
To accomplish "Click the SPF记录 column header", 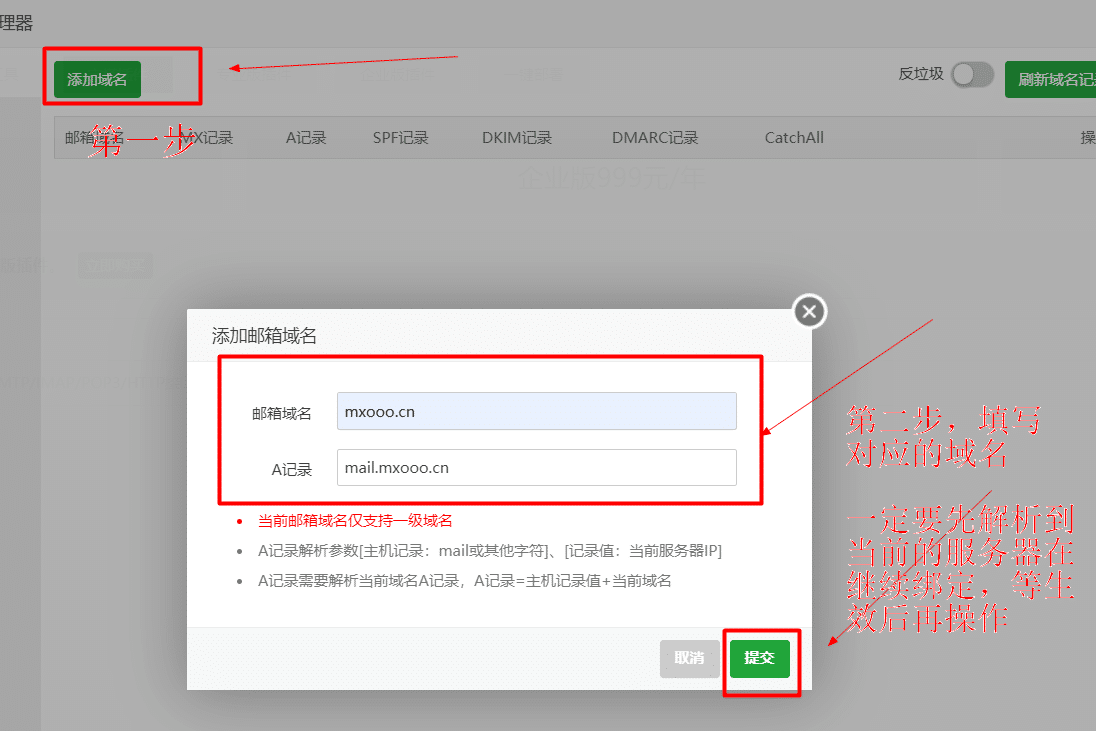I will pyautogui.click(x=400, y=138).
